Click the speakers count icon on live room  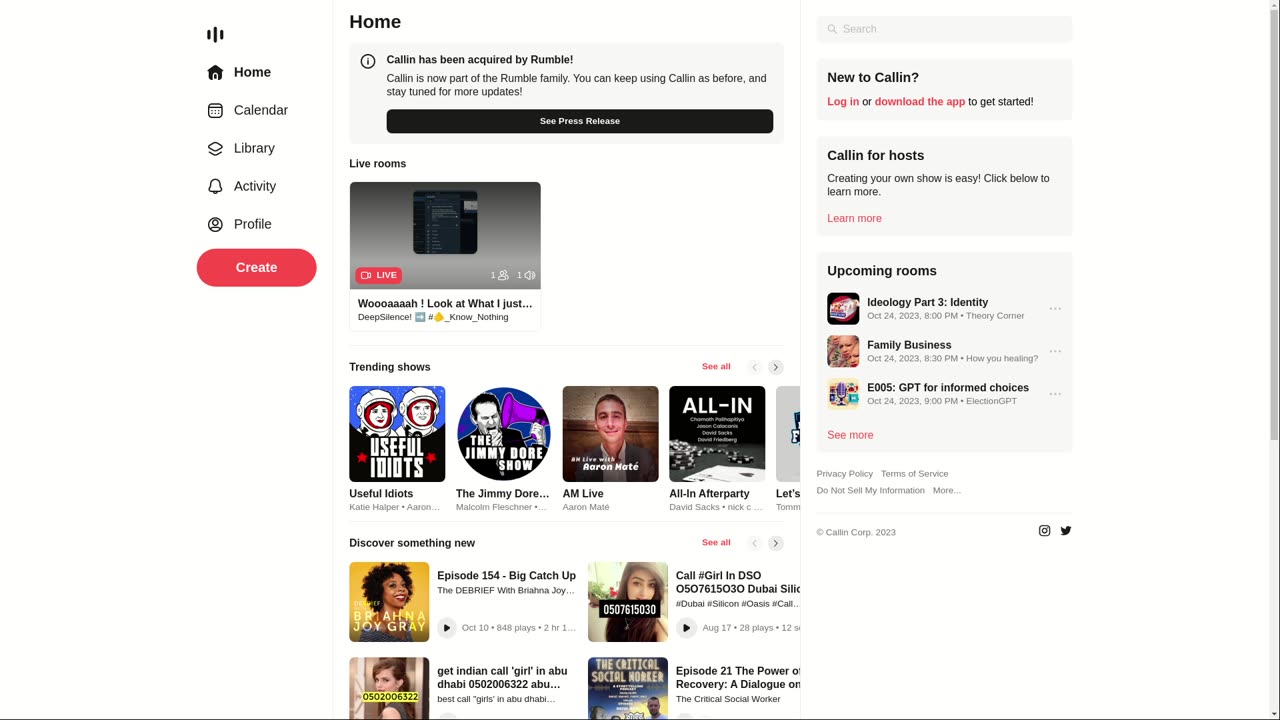pyautogui.click(x=530, y=275)
